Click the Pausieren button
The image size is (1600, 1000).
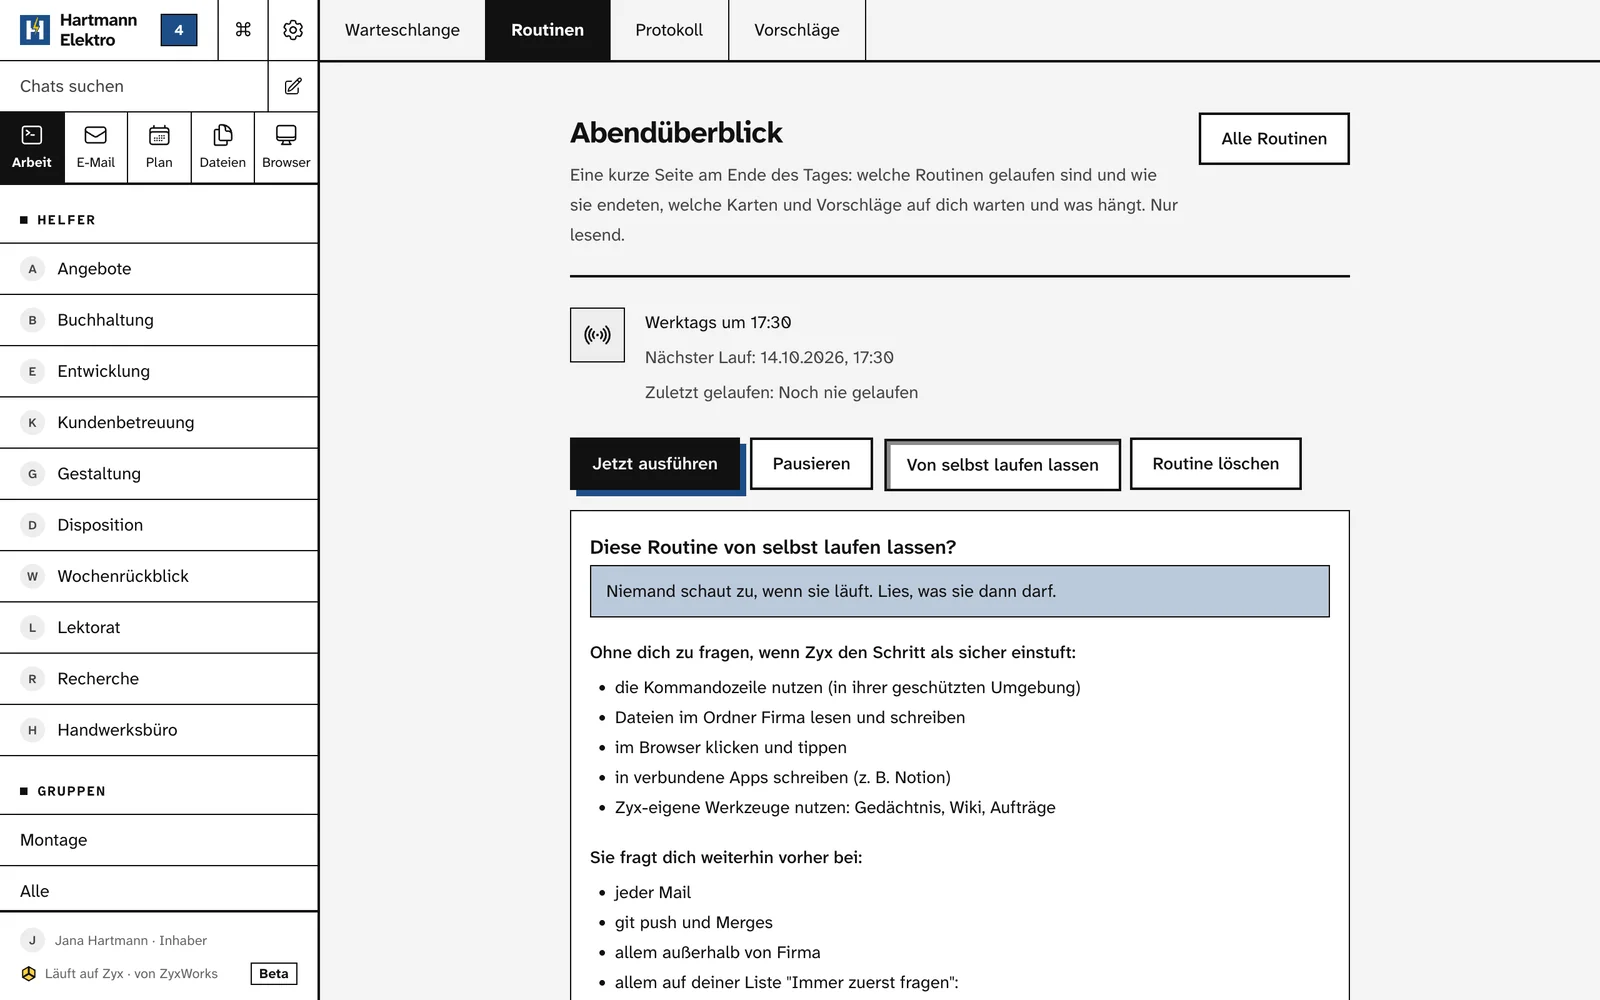811,464
